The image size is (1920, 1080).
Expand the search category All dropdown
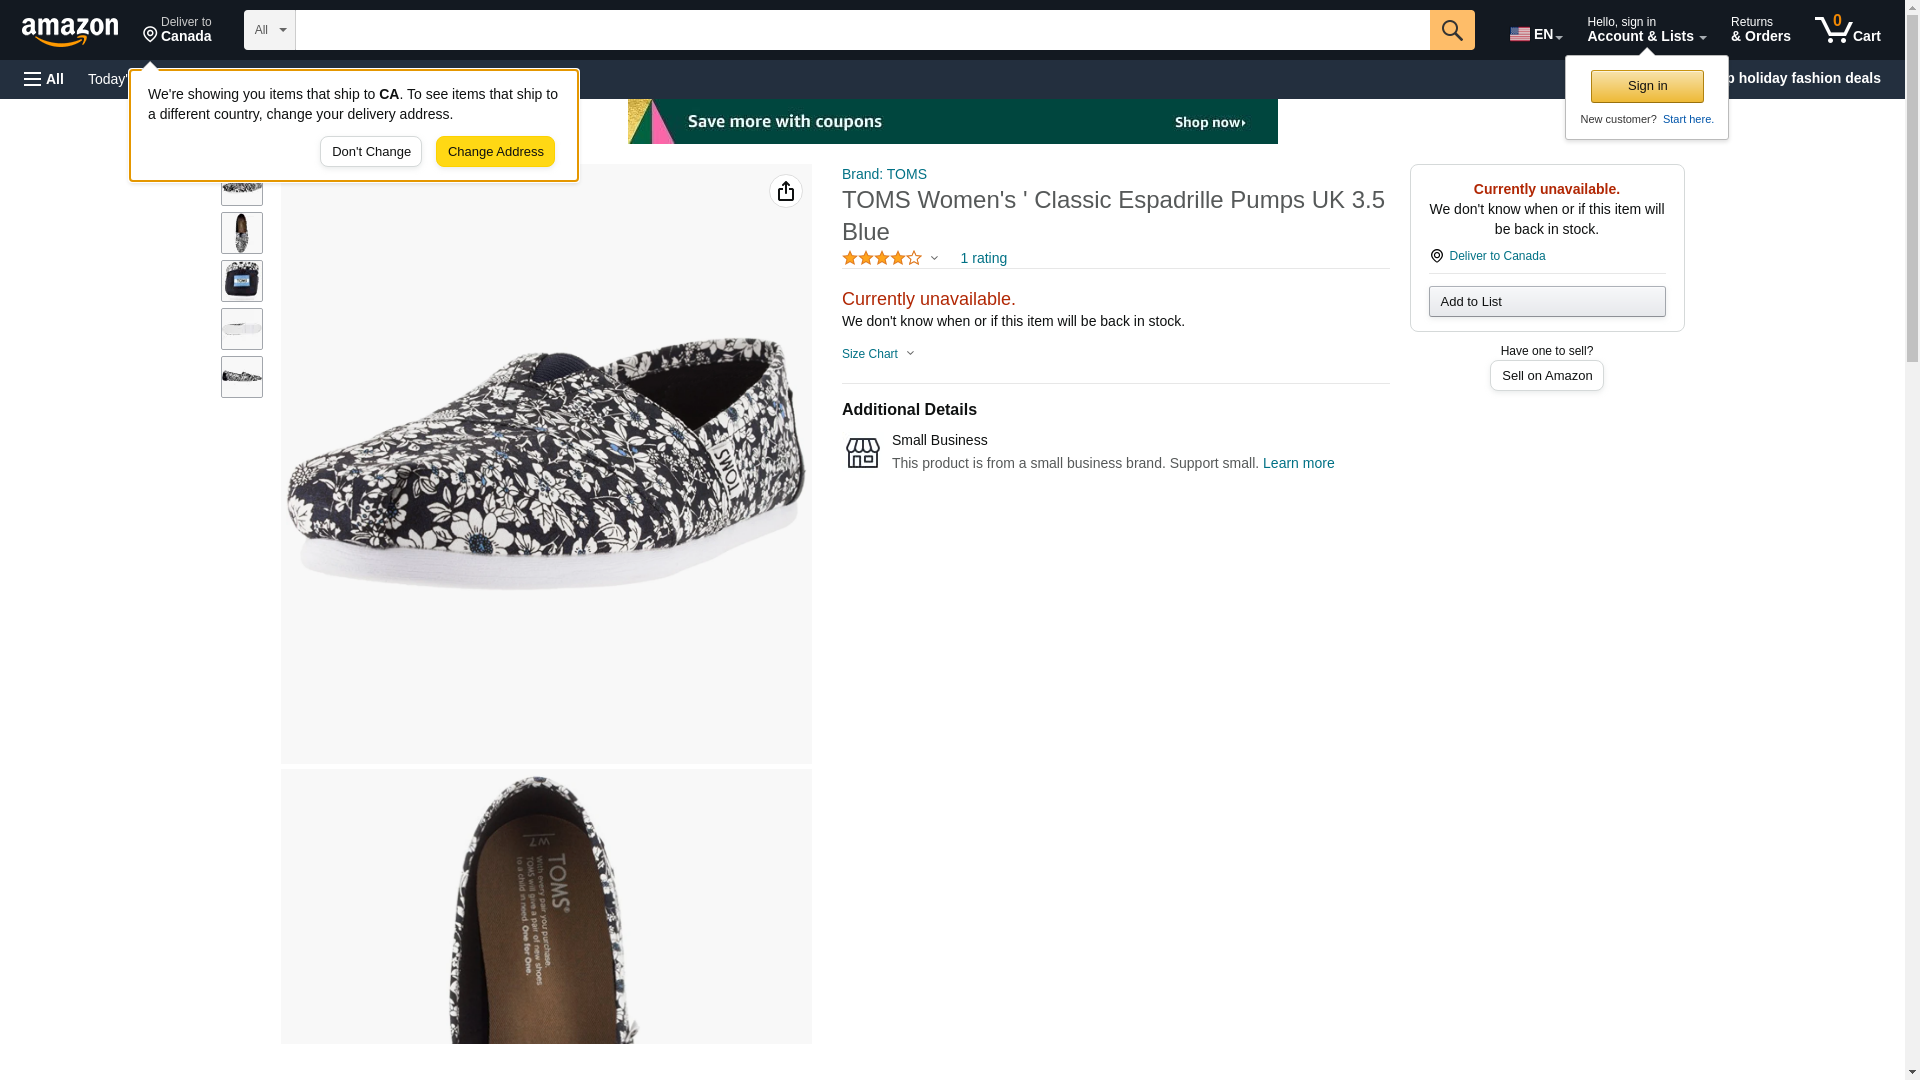click(x=270, y=30)
